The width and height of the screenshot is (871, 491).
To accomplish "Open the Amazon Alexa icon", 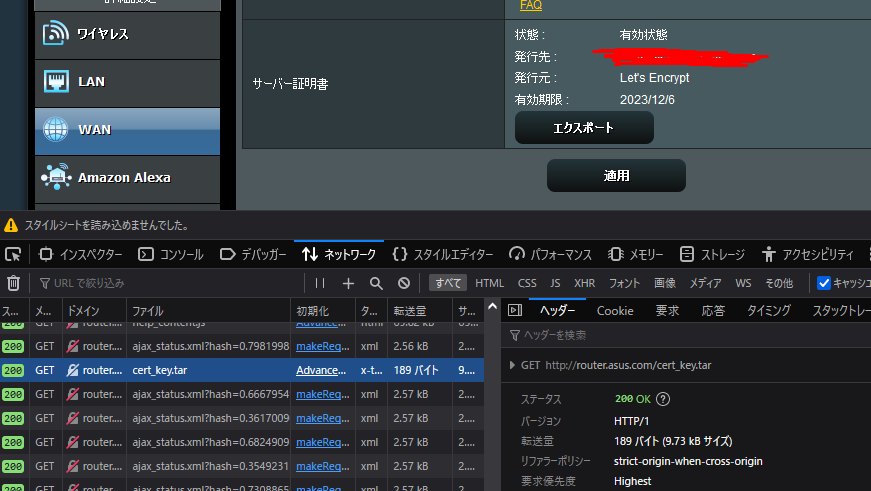I will point(56,177).
